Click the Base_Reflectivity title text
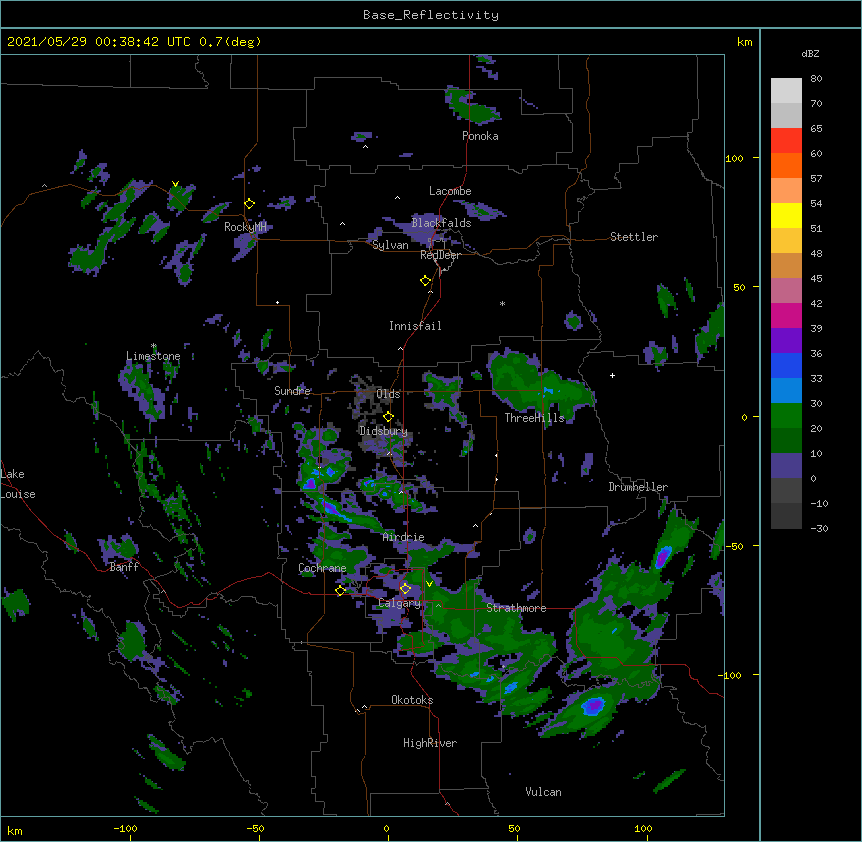862x842 pixels. 431,15
